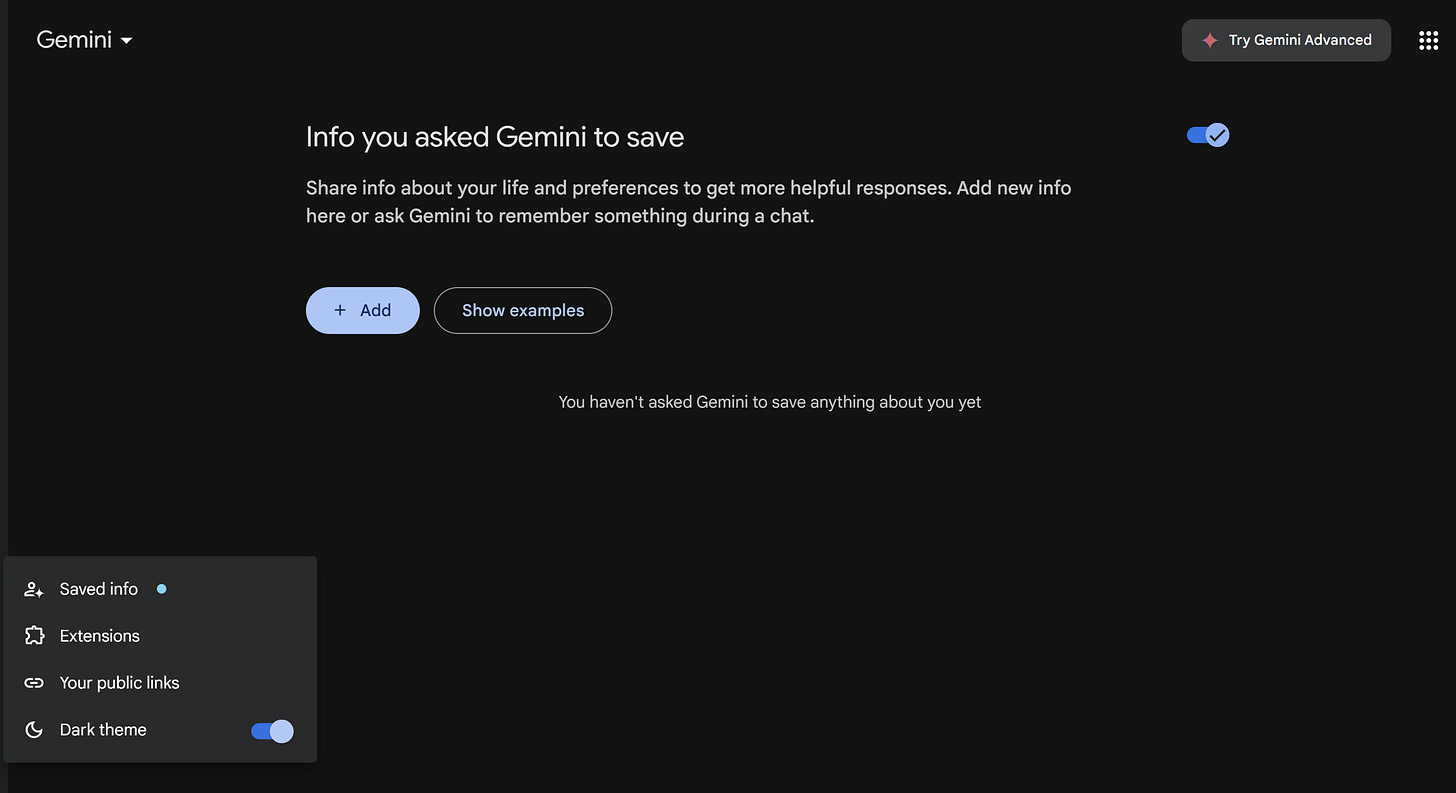Click text 'You haven't asked Gemini to save anything'

(770, 402)
